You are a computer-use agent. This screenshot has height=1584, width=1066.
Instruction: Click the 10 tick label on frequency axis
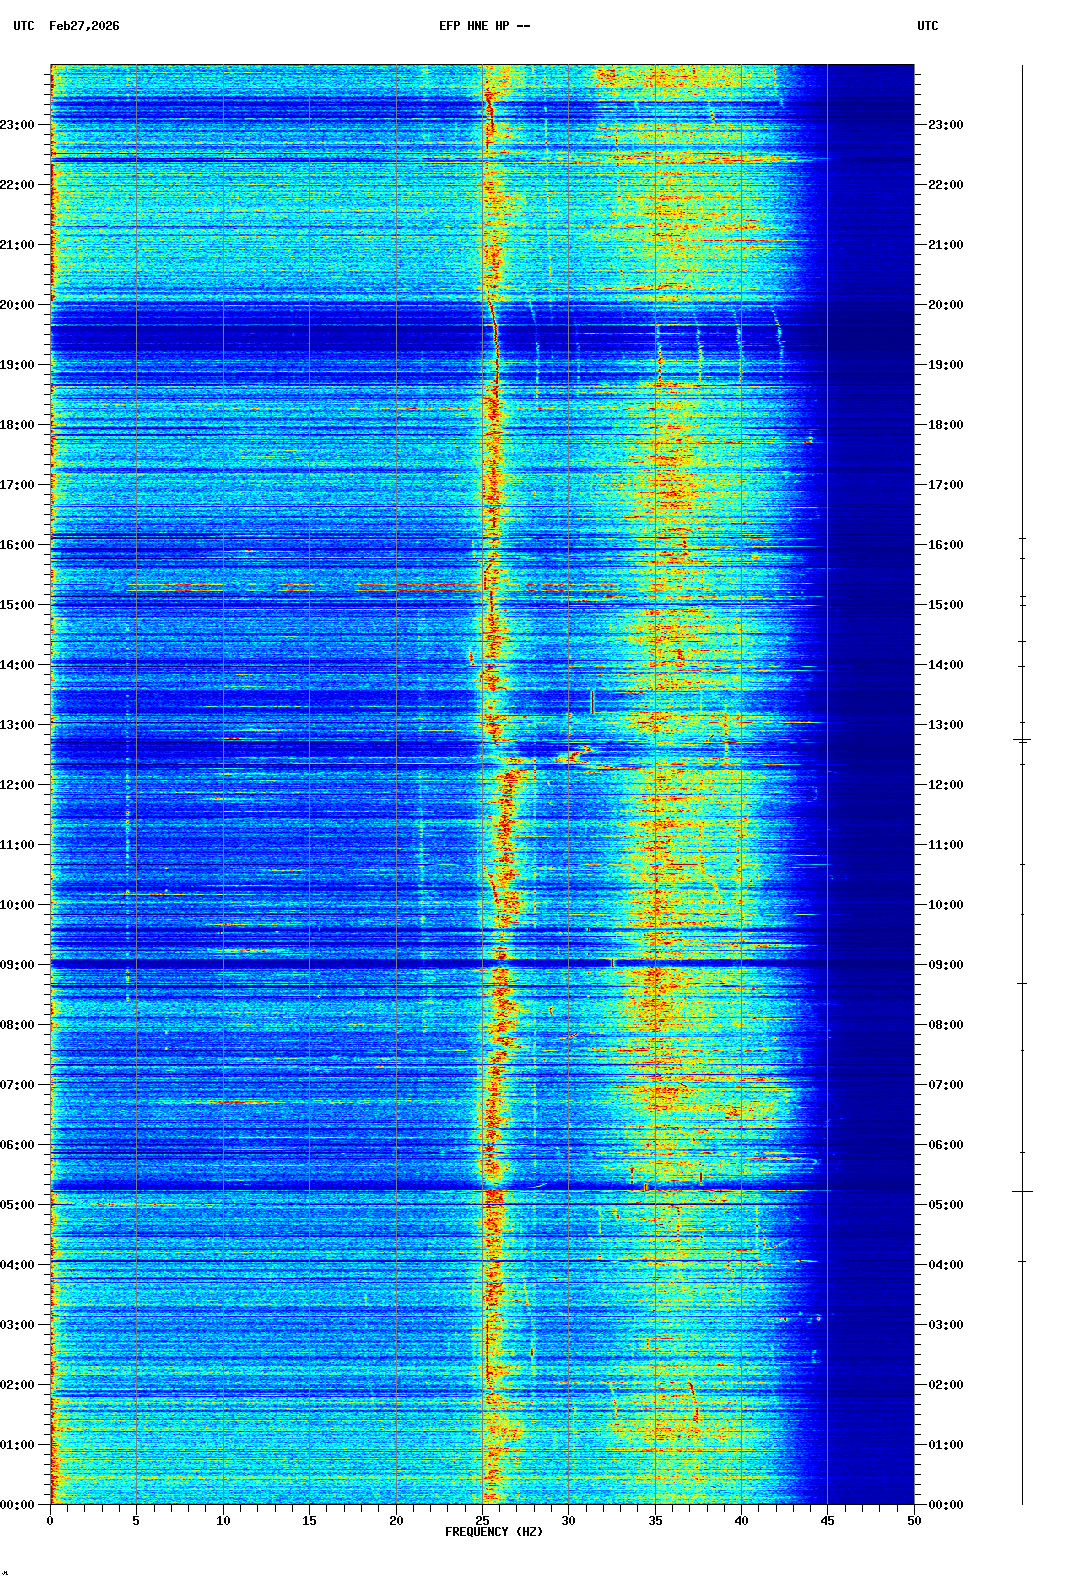223,1520
